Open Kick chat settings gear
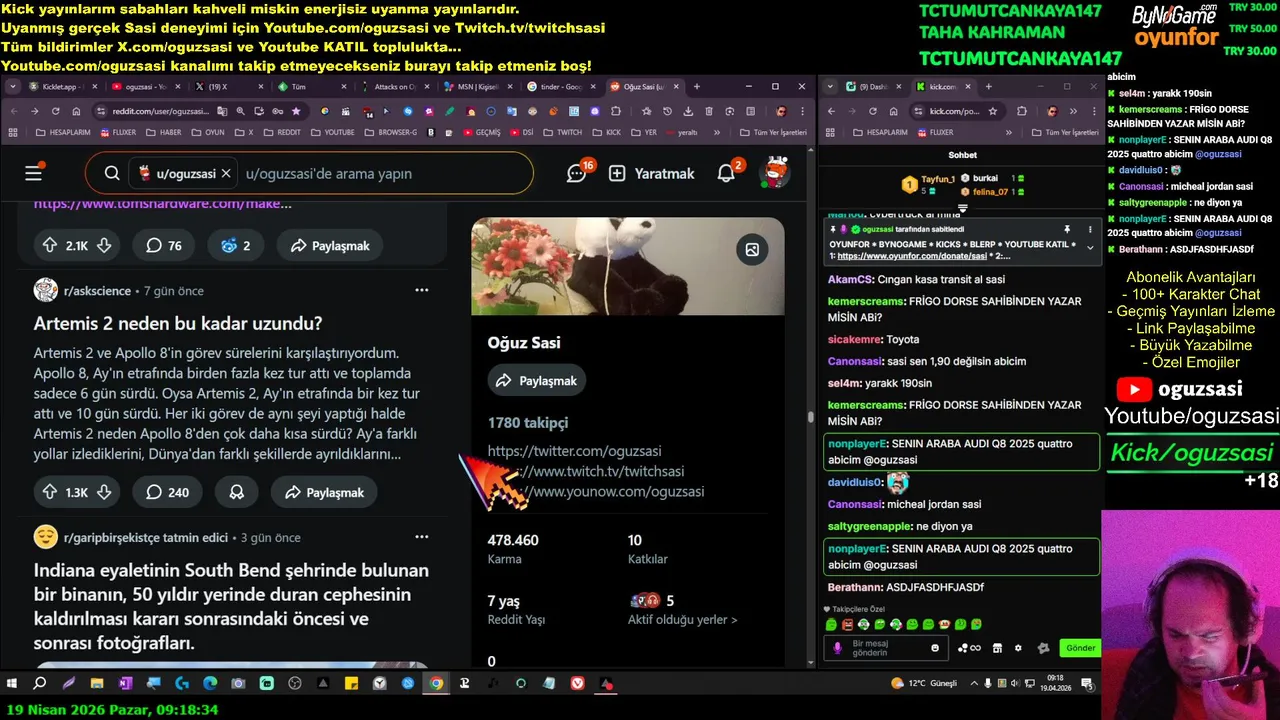The image size is (1280, 720). coord(1018,648)
